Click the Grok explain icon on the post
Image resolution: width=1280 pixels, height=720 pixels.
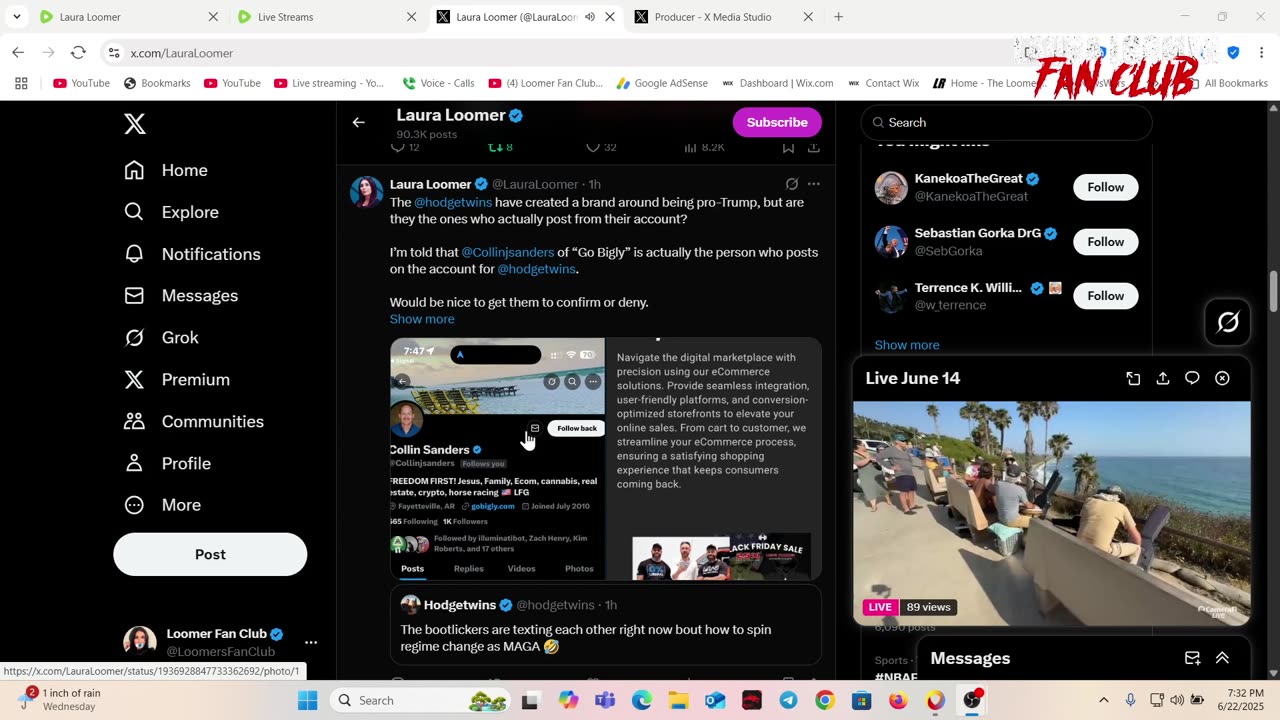click(x=792, y=184)
